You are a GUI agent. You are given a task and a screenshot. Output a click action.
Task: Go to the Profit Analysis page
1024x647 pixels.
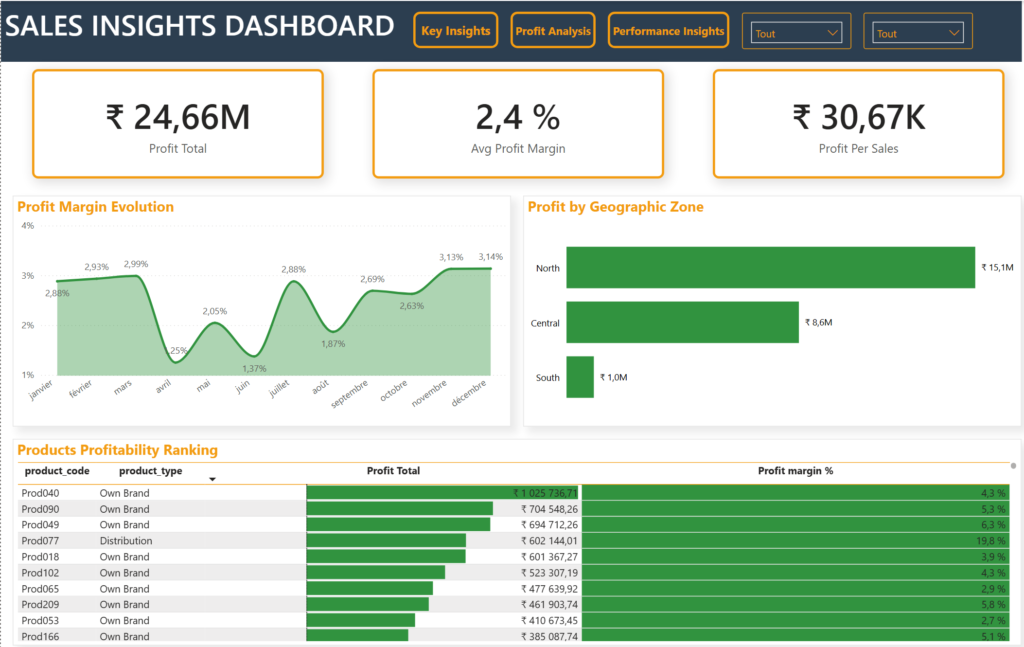tap(552, 31)
